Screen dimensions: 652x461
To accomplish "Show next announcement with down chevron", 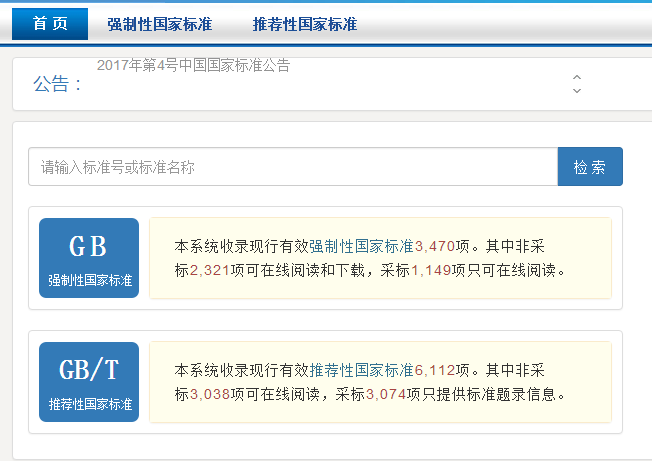I will pyautogui.click(x=576, y=91).
